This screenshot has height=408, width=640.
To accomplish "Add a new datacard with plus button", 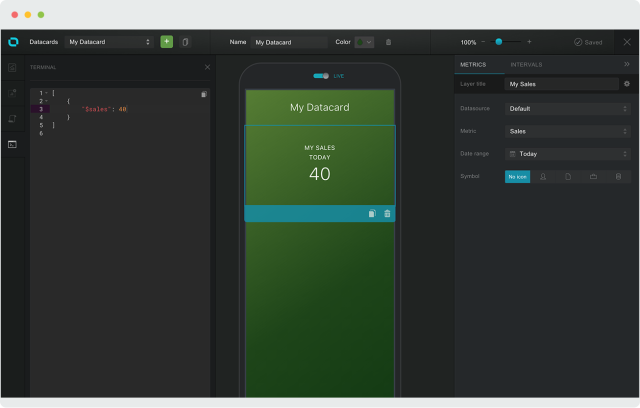I will pyautogui.click(x=167, y=42).
